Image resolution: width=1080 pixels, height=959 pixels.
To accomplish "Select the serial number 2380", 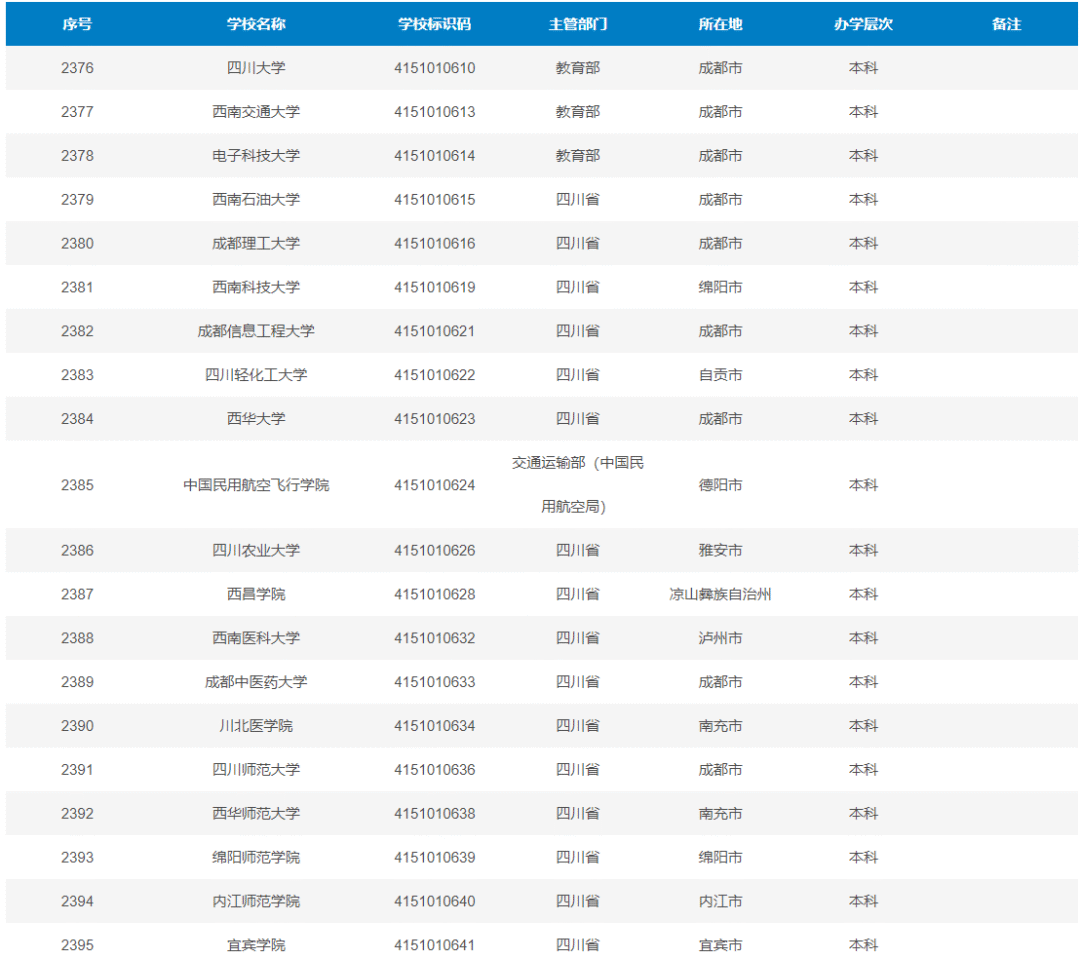I will (77, 243).
